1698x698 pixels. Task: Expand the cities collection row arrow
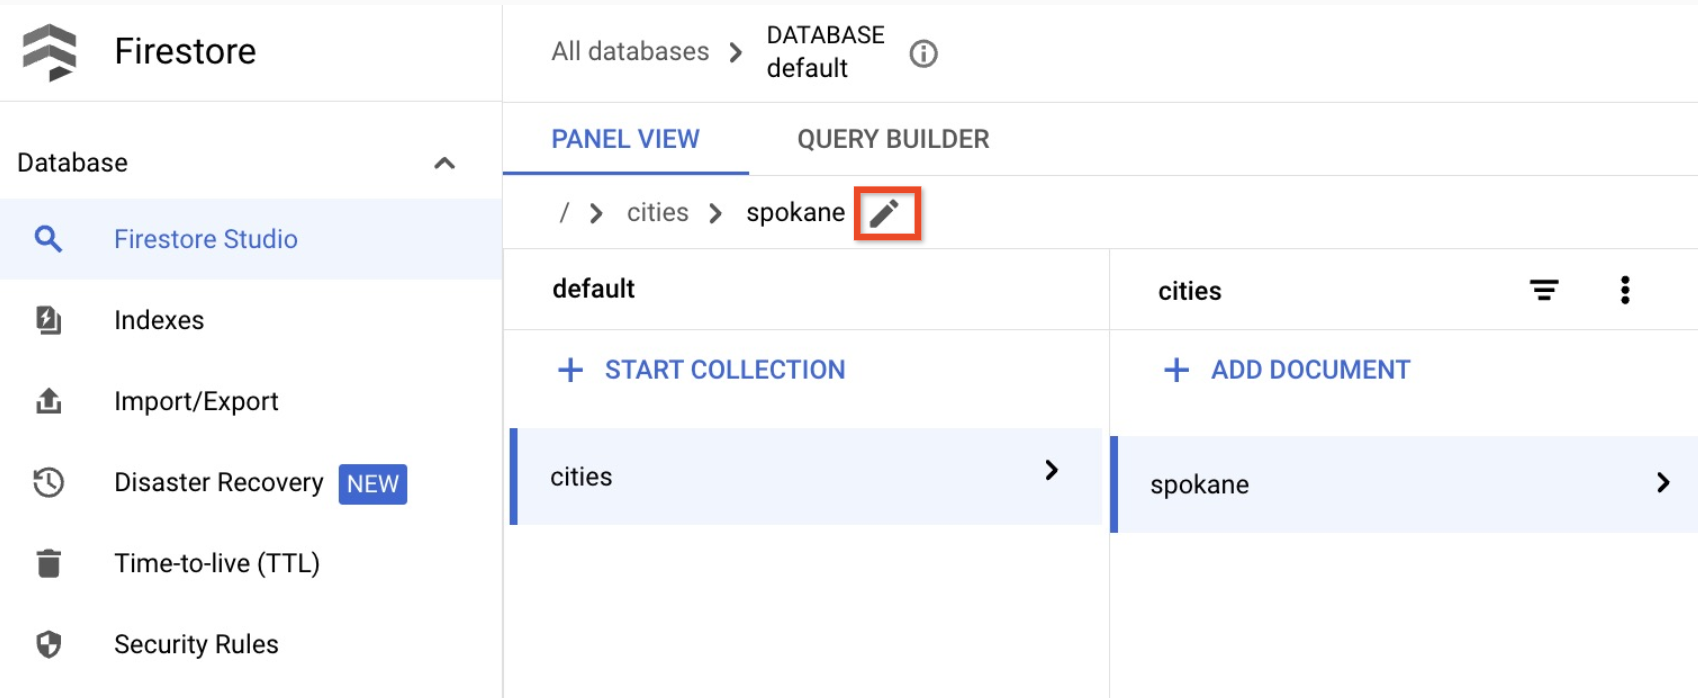1052,471
